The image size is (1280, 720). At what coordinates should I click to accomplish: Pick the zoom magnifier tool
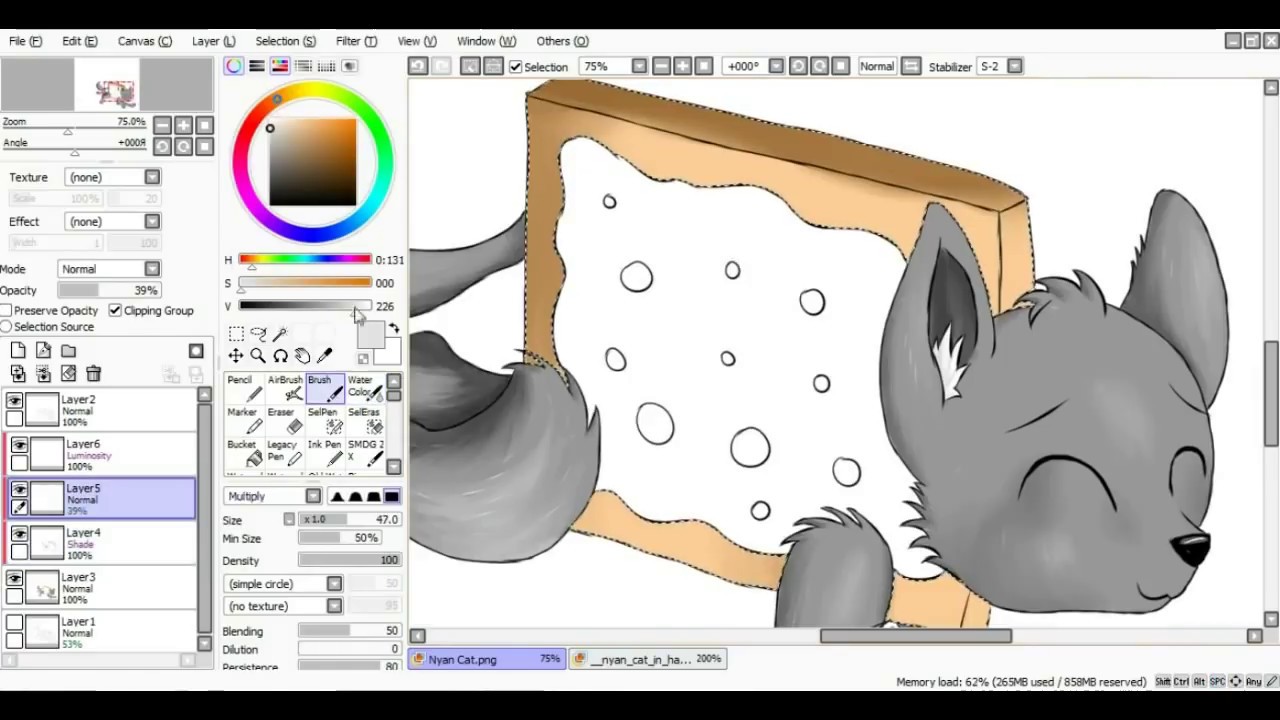pos(258,356)
